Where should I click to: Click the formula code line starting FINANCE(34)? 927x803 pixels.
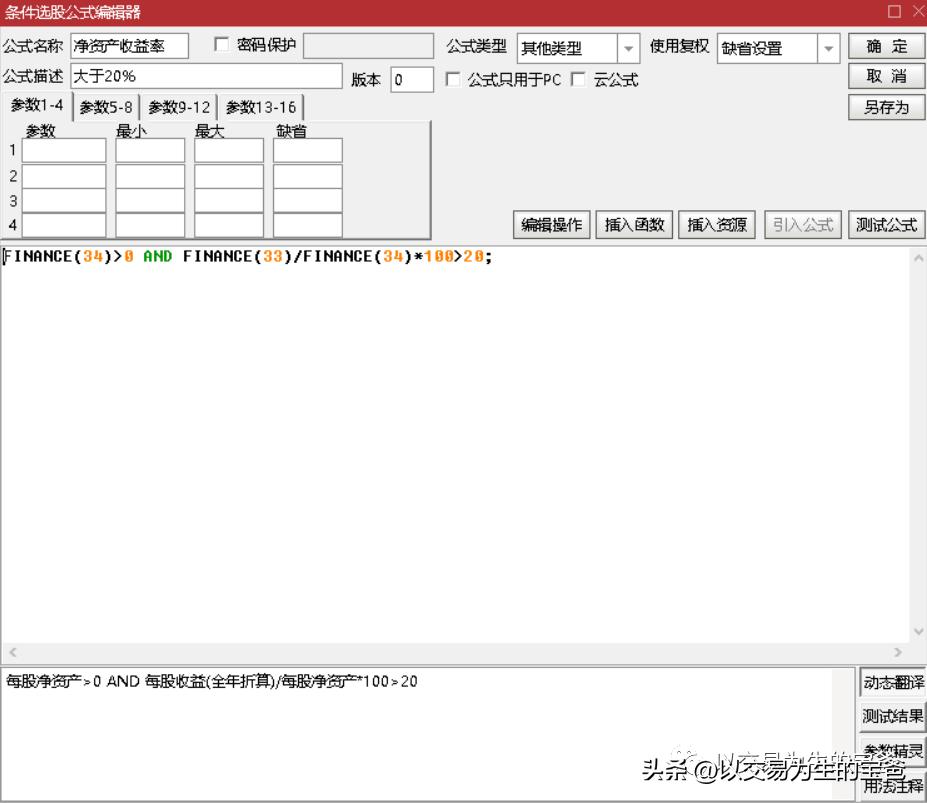click(x=247, y=257)
